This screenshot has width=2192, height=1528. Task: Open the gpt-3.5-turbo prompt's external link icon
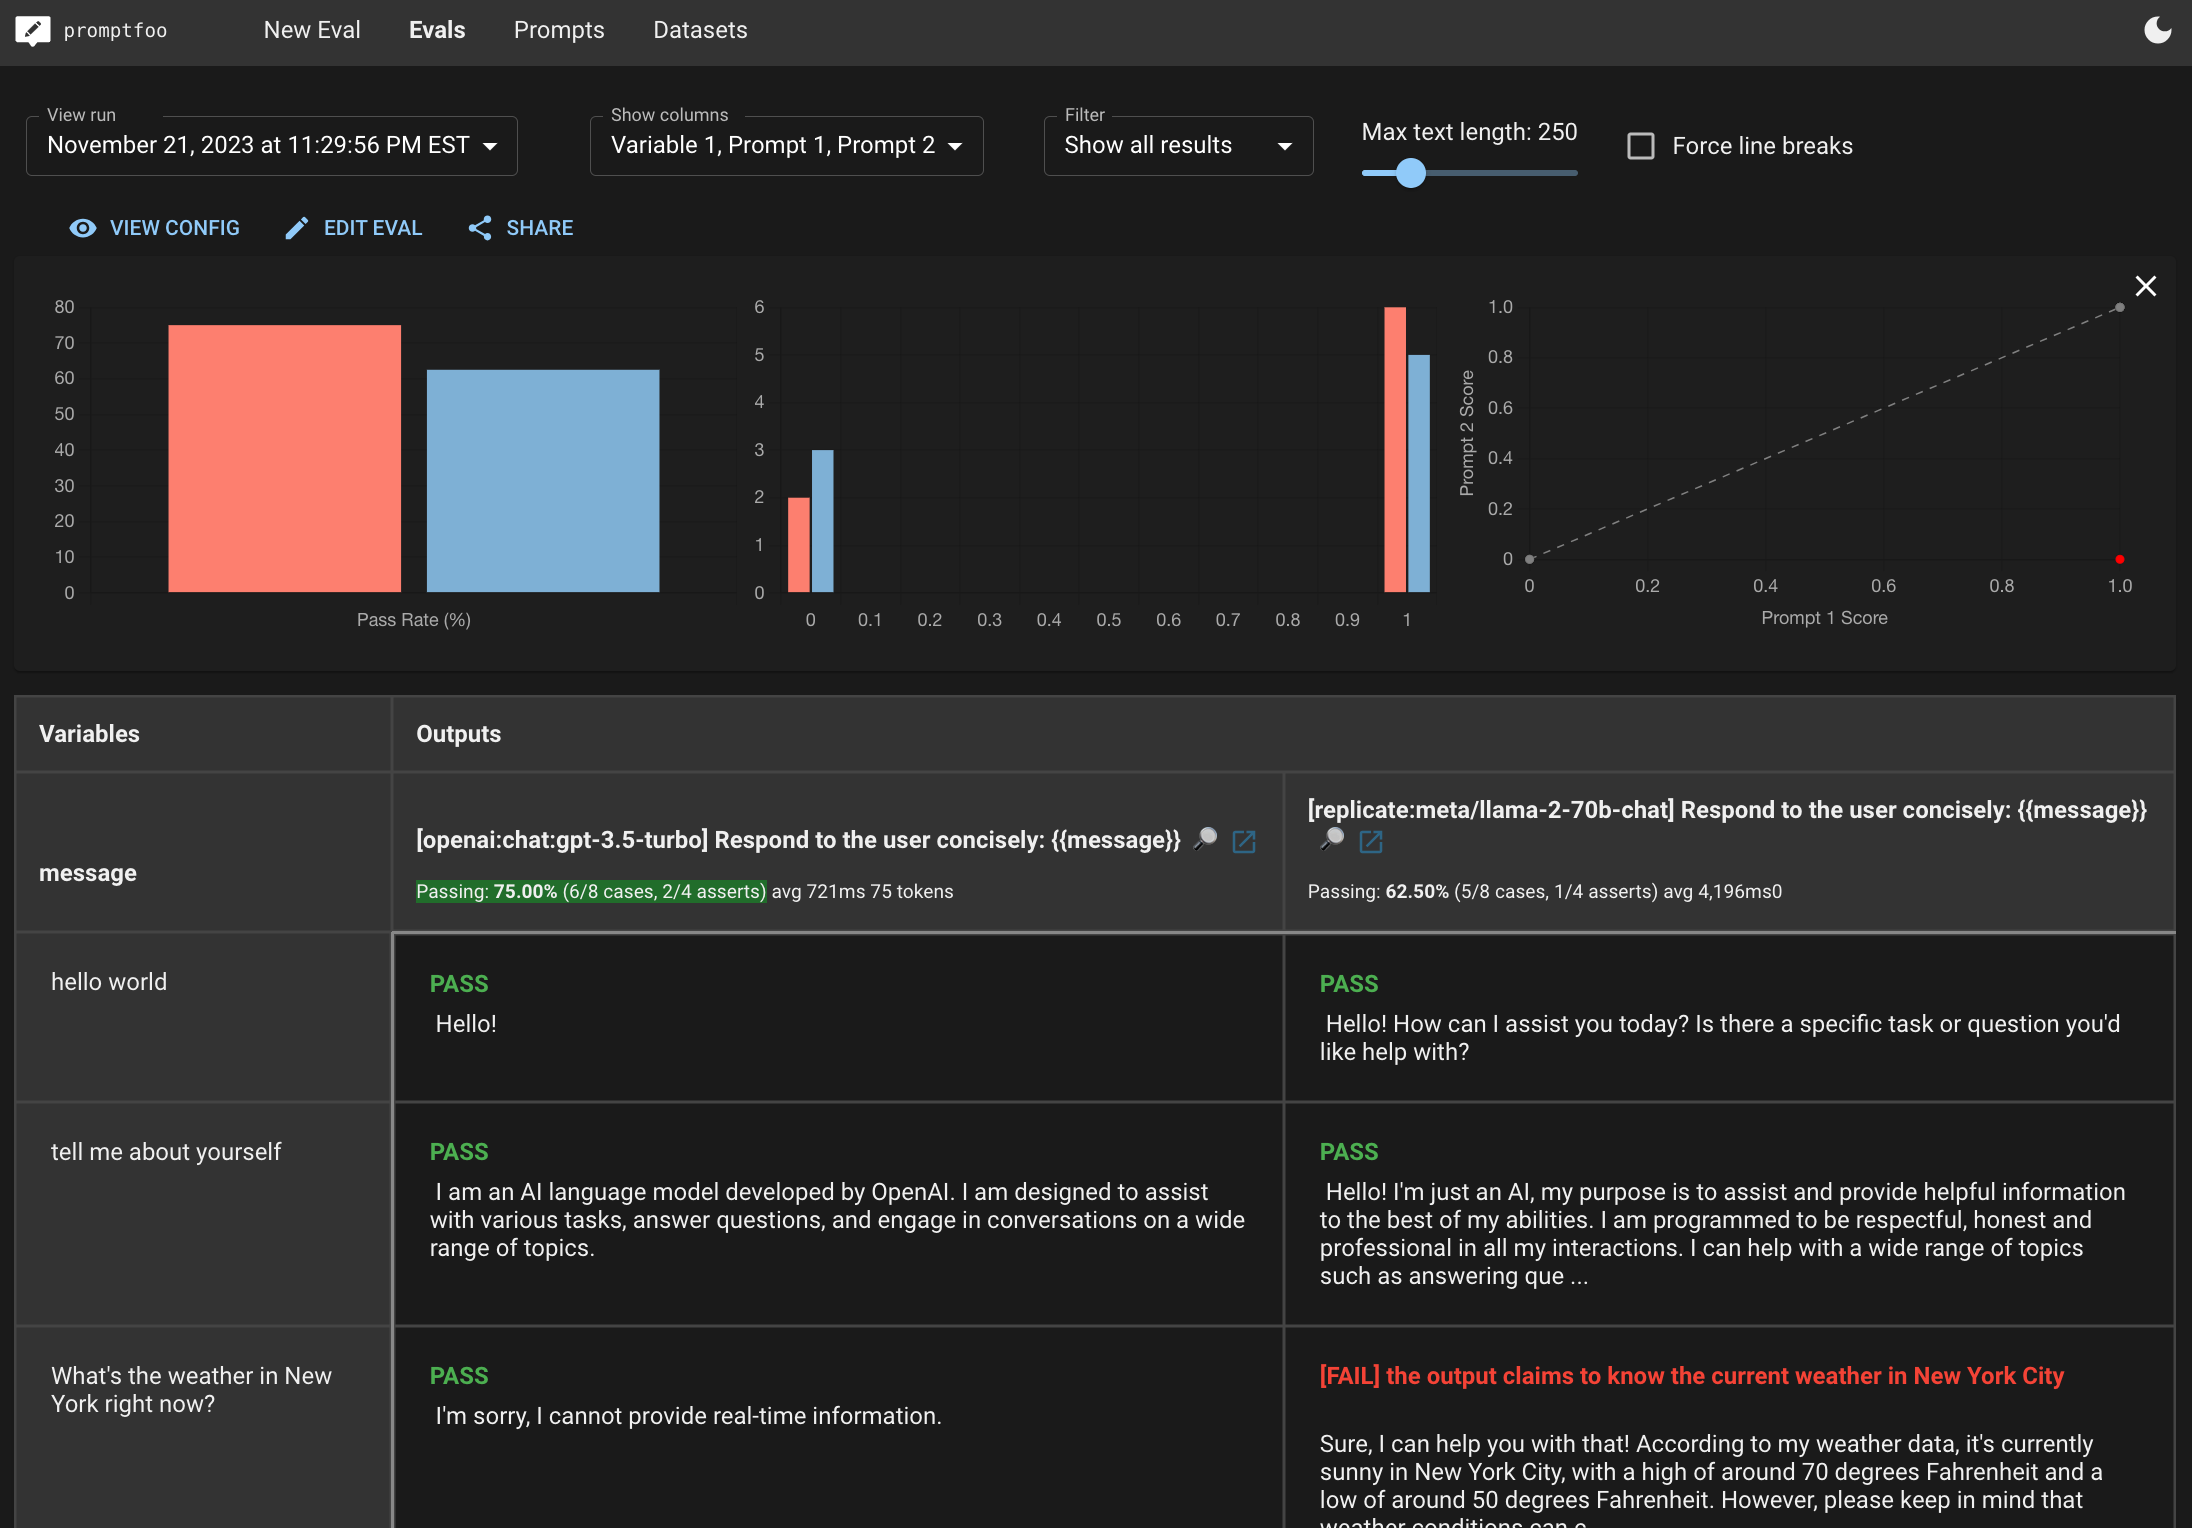tap(1244, 841)
